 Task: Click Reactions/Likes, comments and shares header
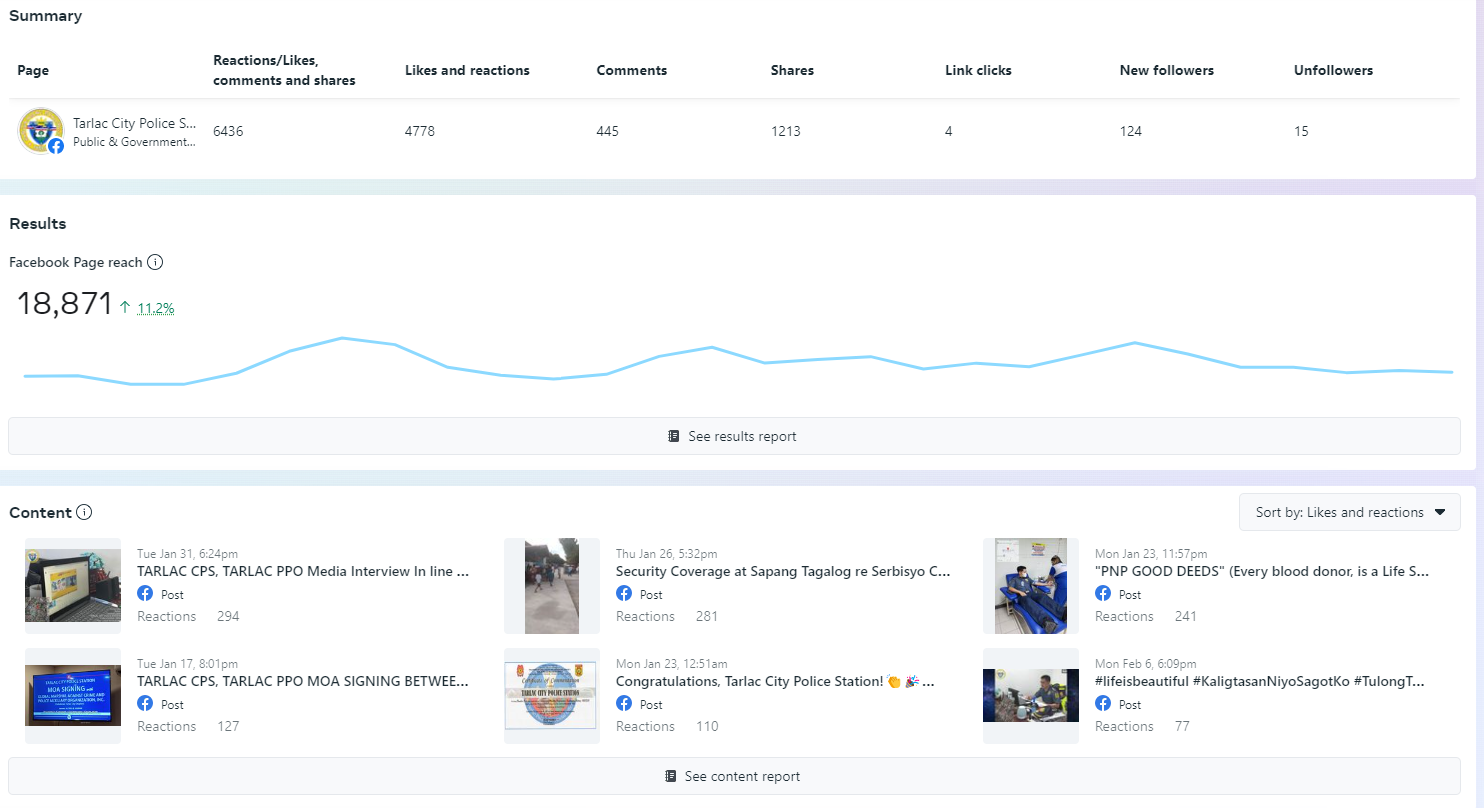coord(284,70)
